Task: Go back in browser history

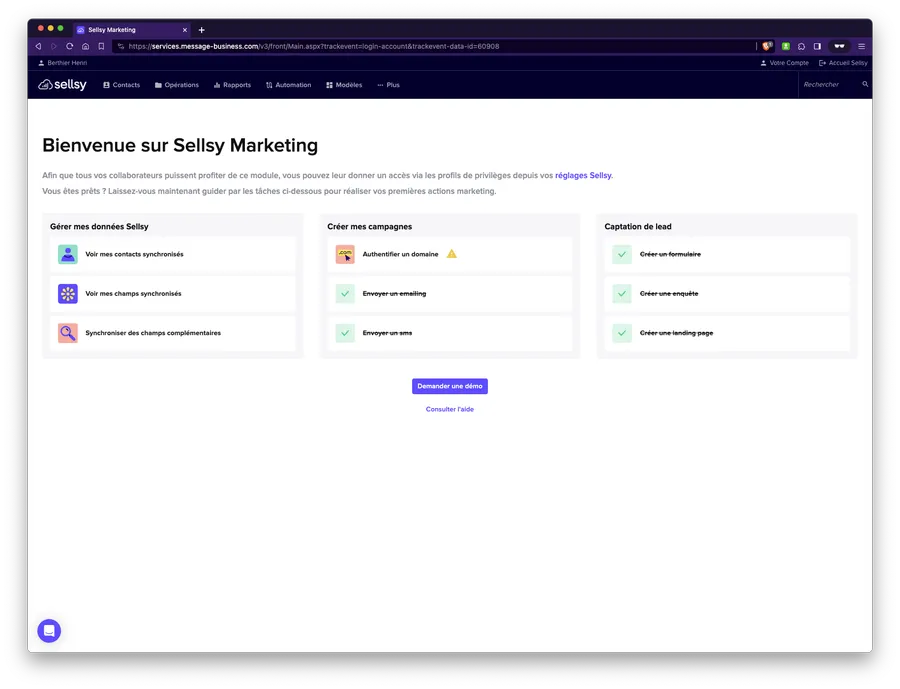Action: pos(38,46)
